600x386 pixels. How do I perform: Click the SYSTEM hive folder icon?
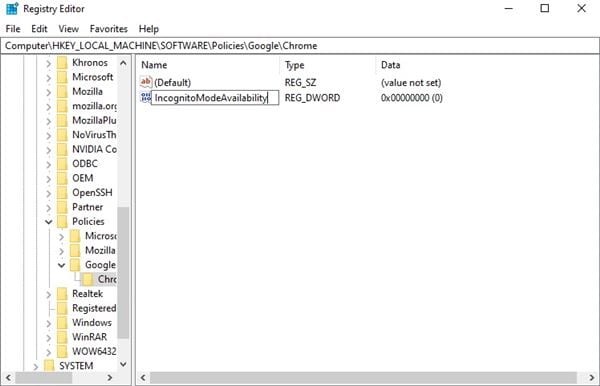pos(49,366)
